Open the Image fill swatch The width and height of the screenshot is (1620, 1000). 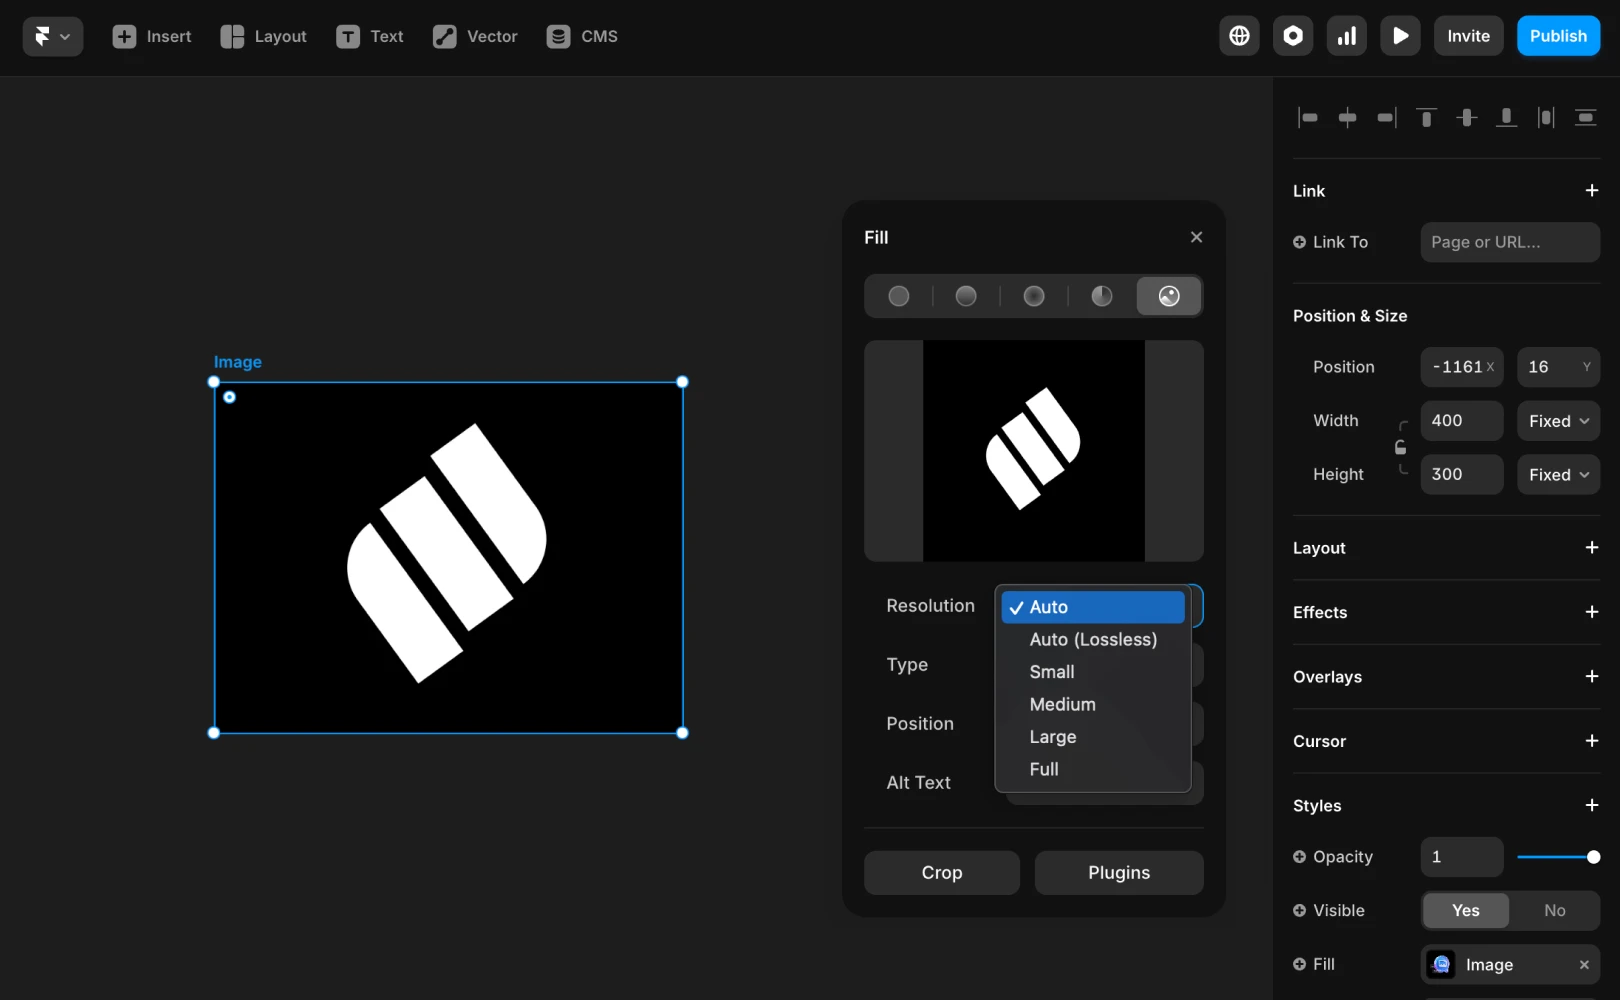point(1441,965)
